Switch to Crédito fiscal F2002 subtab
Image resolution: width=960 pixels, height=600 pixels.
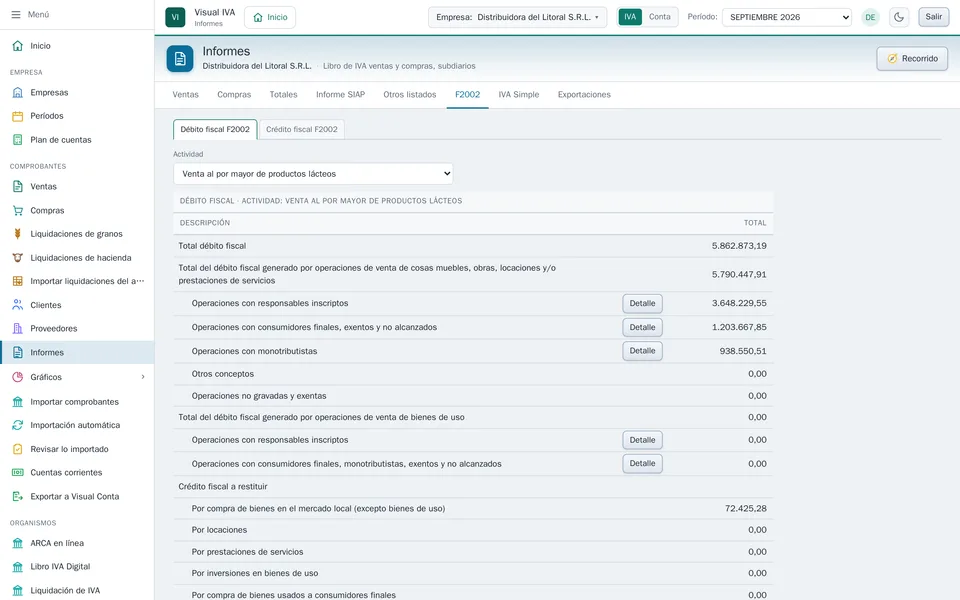point(302,129)
